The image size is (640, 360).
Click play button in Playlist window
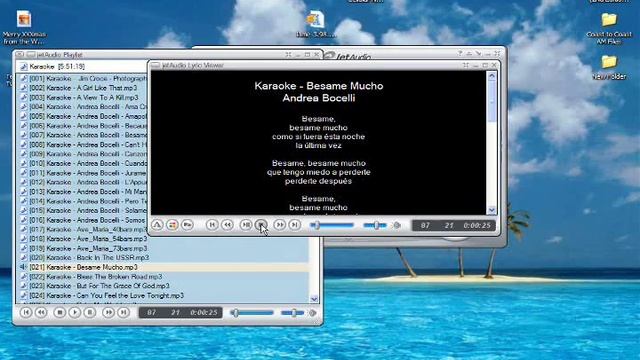[x=75, y=312]
